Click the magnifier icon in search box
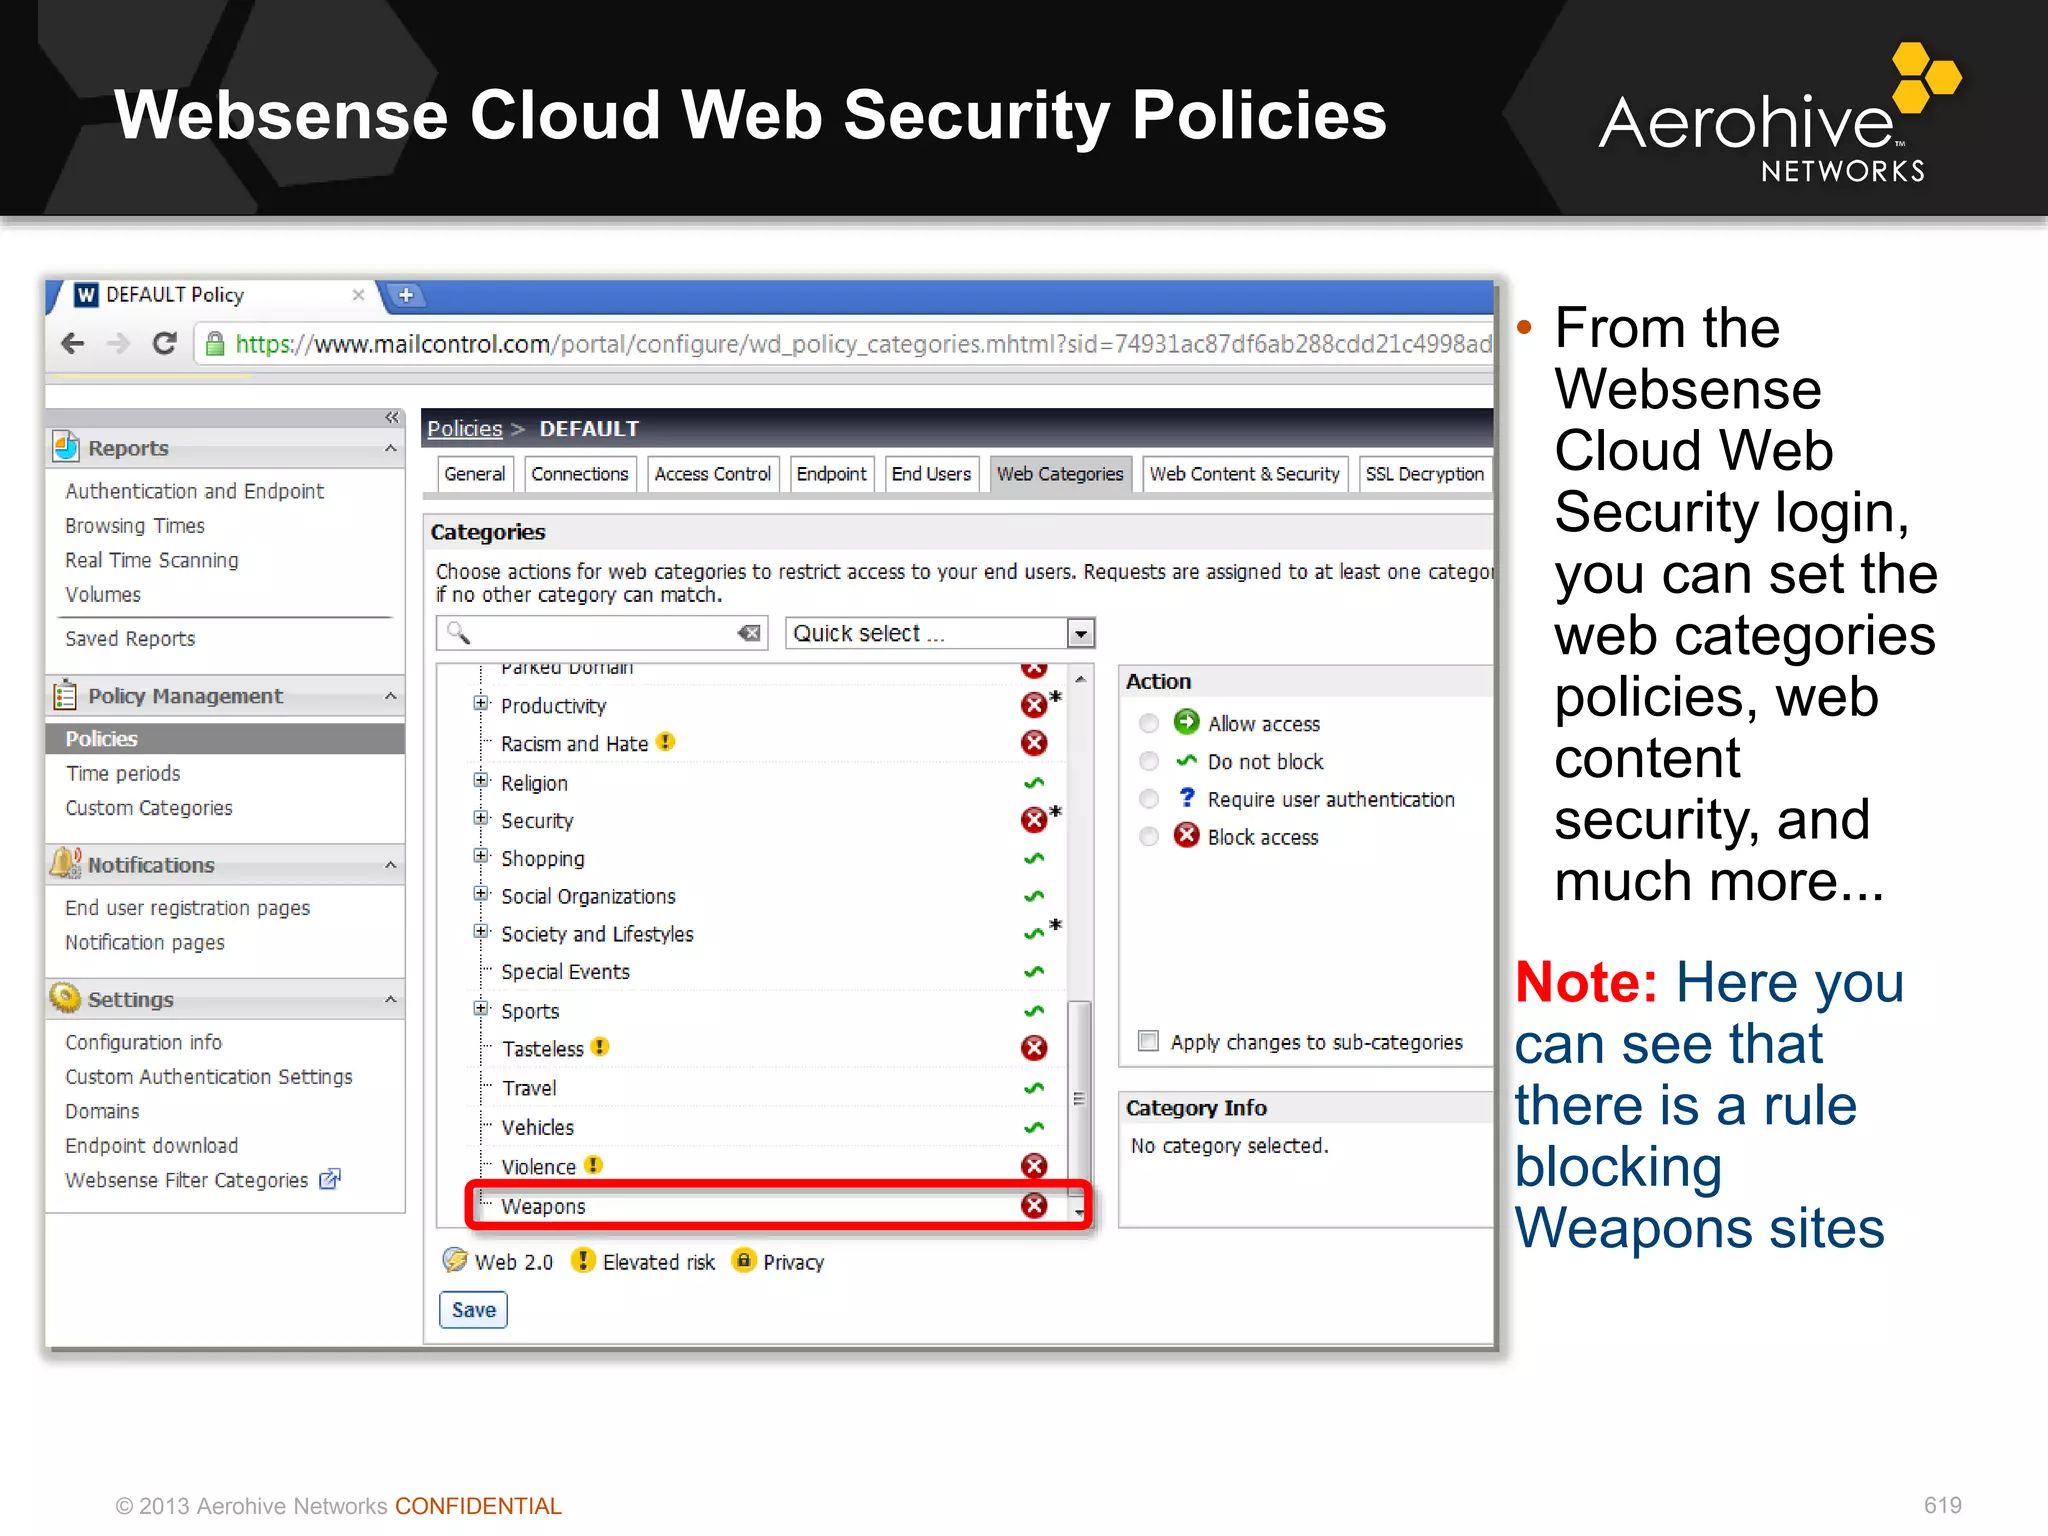Image resolution: width=2048 pixels, height=1536 pixels. 458,633
